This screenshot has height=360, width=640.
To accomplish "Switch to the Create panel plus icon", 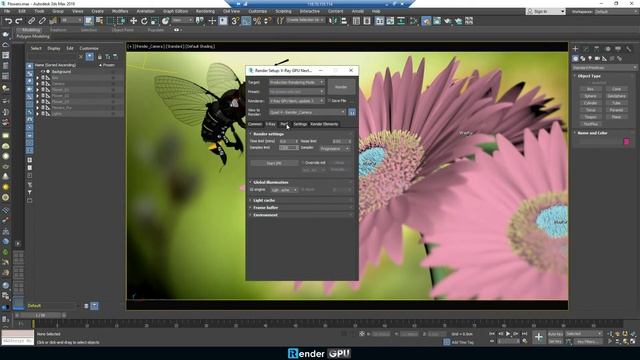I will tap(576, 49).
